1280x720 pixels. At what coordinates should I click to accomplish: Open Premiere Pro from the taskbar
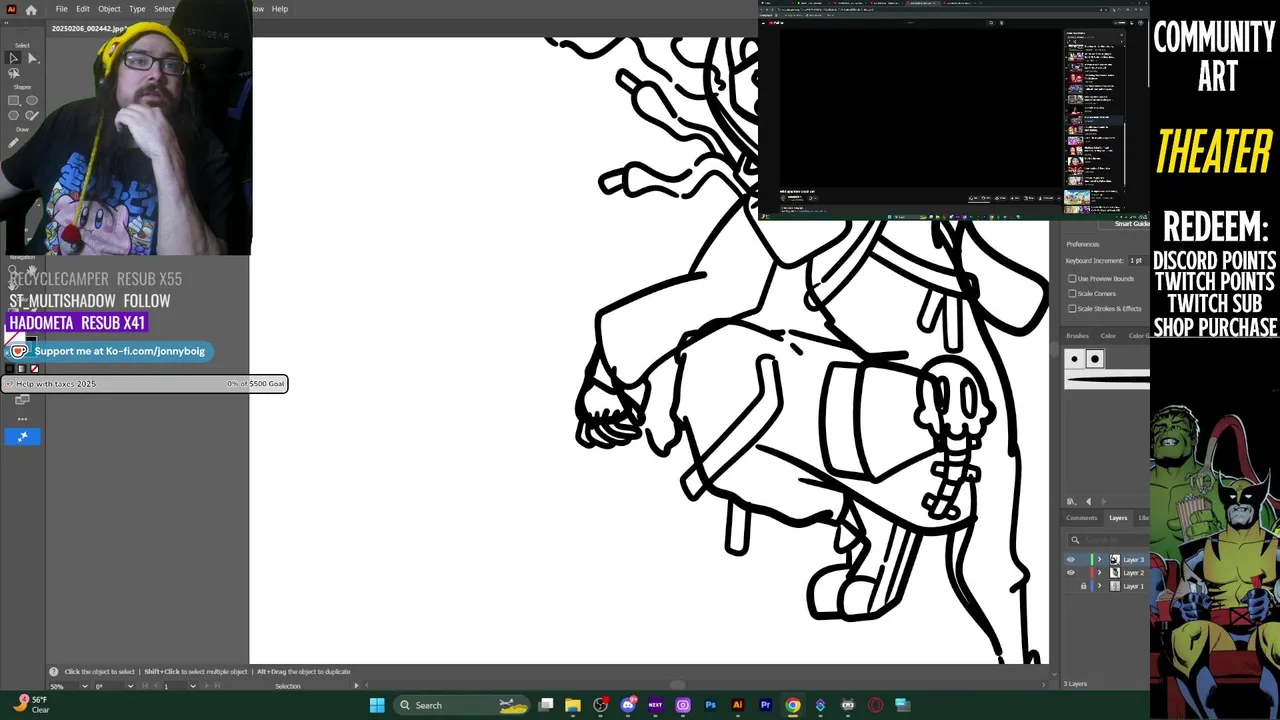coord(765,705)
